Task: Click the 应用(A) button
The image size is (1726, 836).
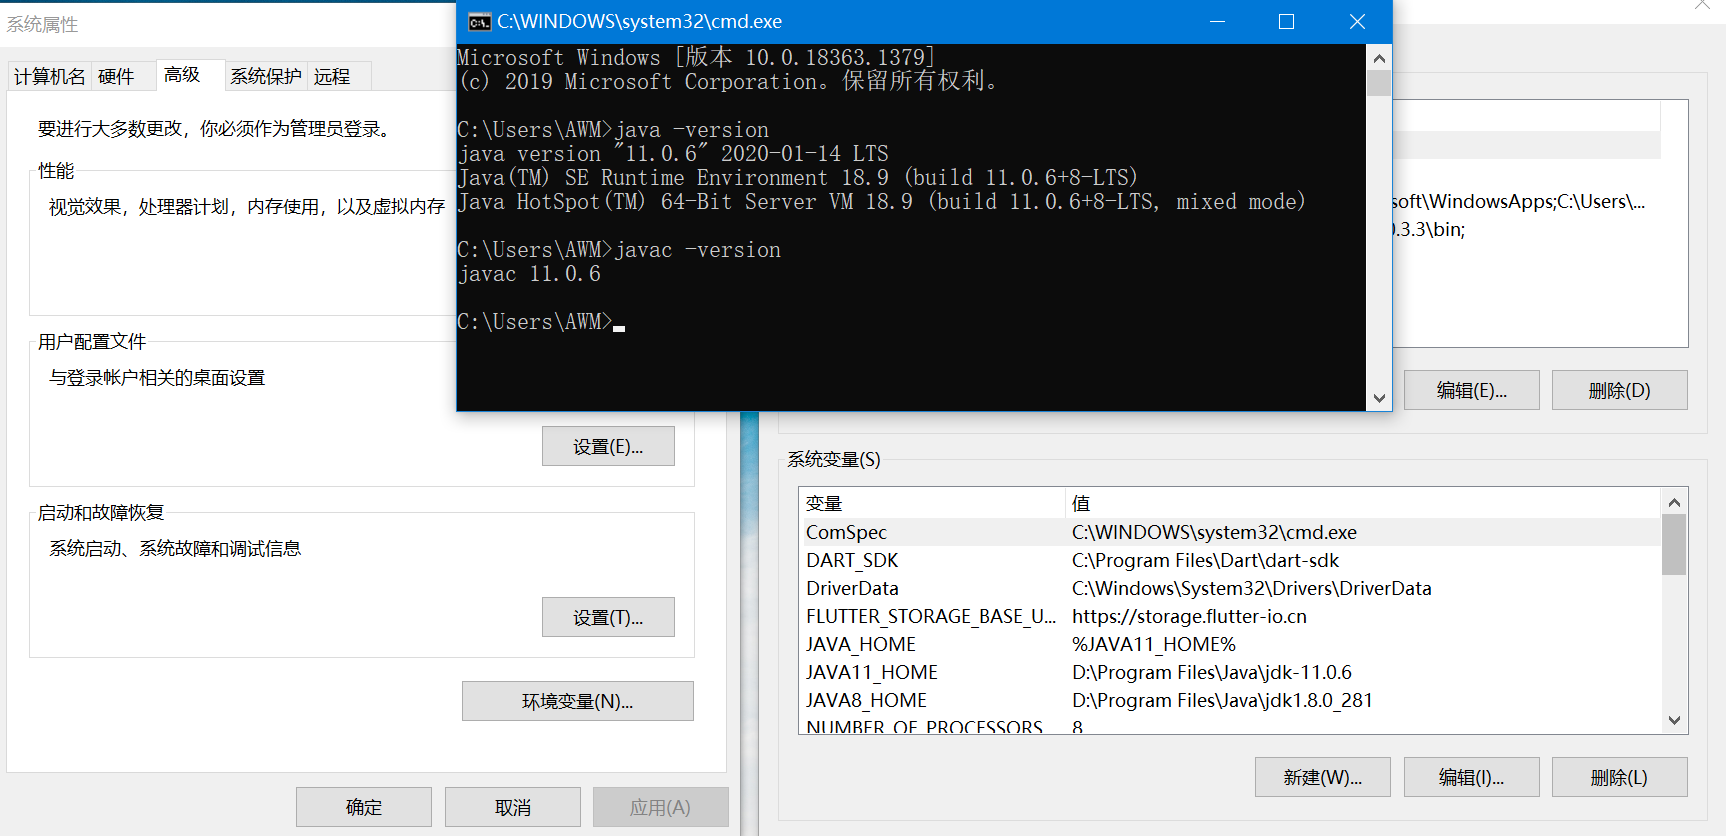Action: pyautogui.click(x=660, y=807)
